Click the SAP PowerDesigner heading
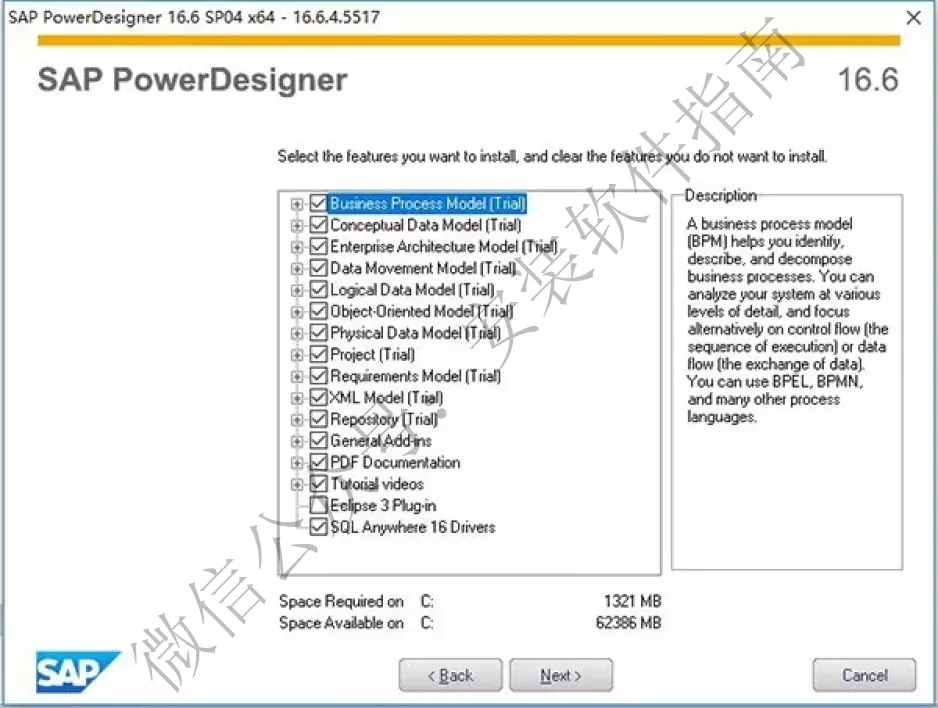 click(x=193, y=80)
